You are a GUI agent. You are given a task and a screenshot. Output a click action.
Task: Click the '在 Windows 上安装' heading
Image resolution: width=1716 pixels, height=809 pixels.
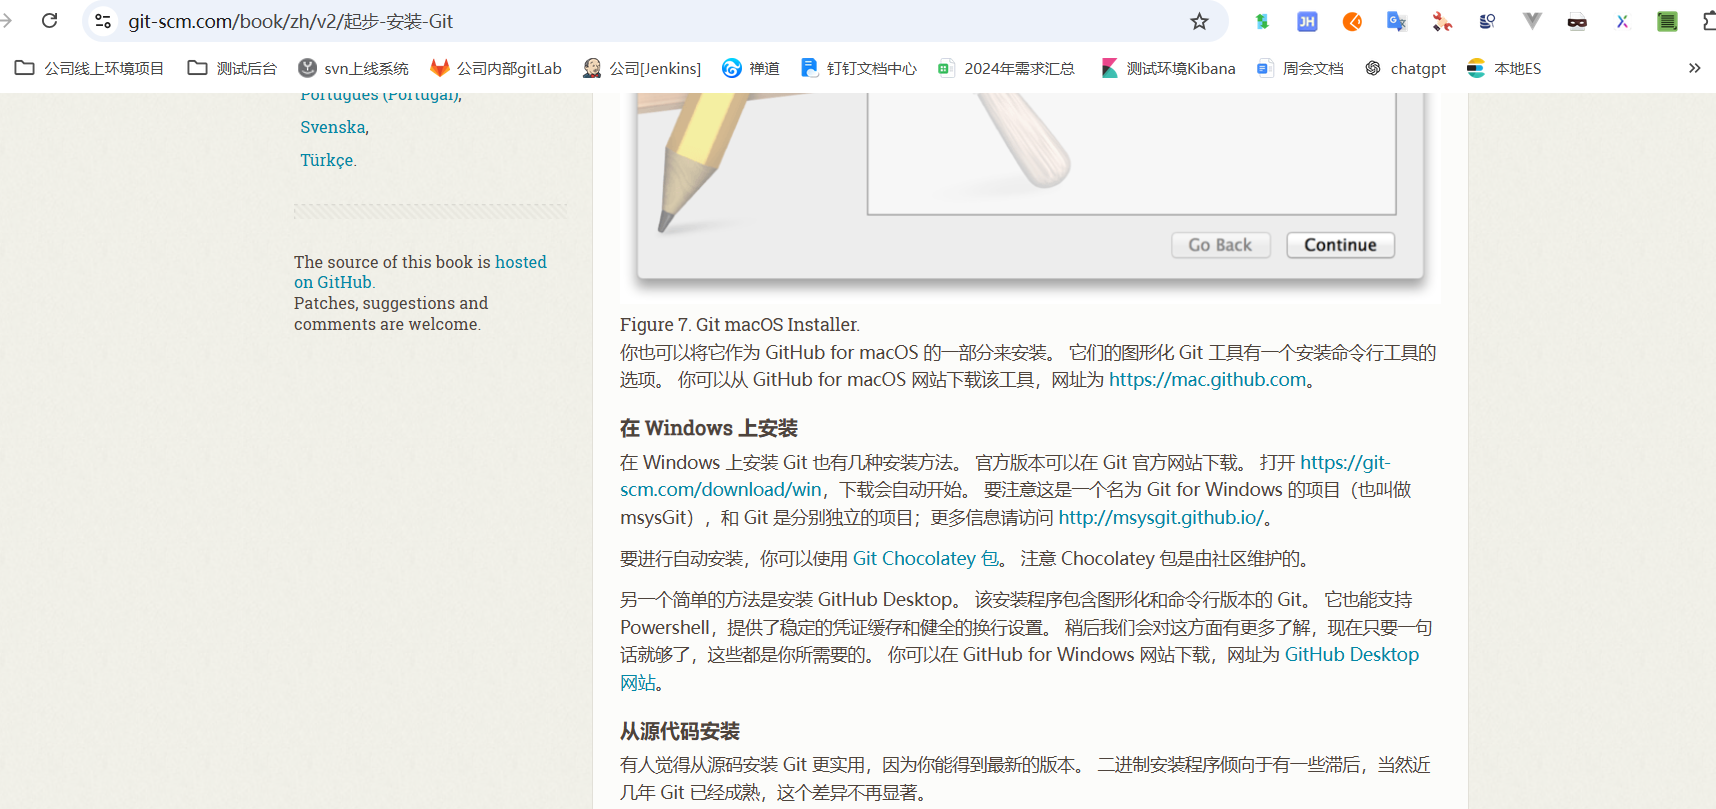[x=708, y=428]
